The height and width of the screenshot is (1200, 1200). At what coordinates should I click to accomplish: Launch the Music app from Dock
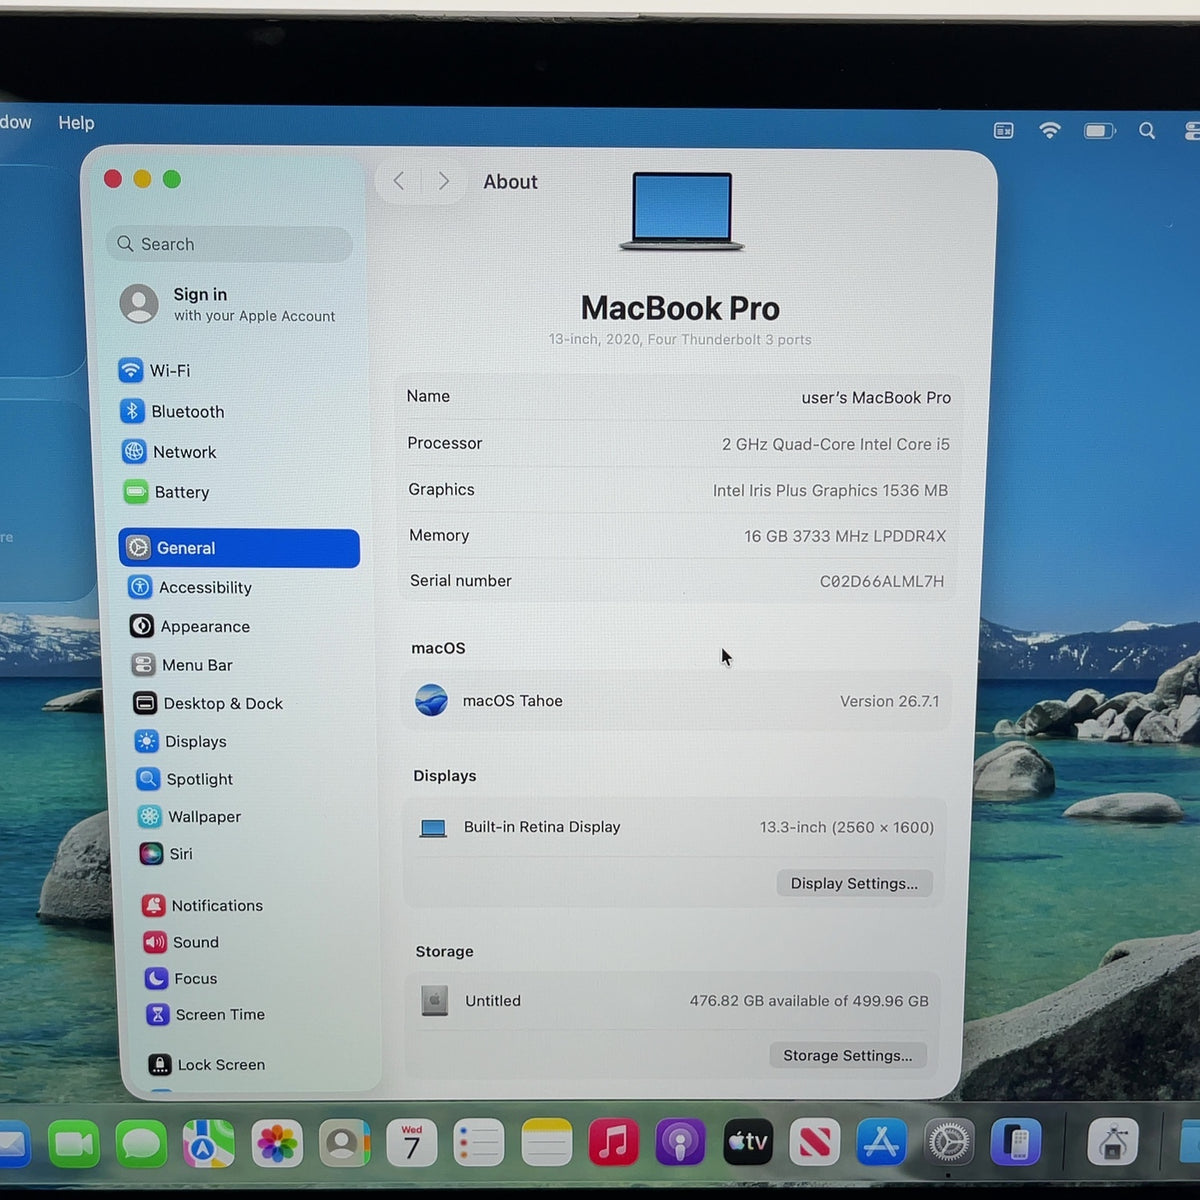tap(613, 1141)
